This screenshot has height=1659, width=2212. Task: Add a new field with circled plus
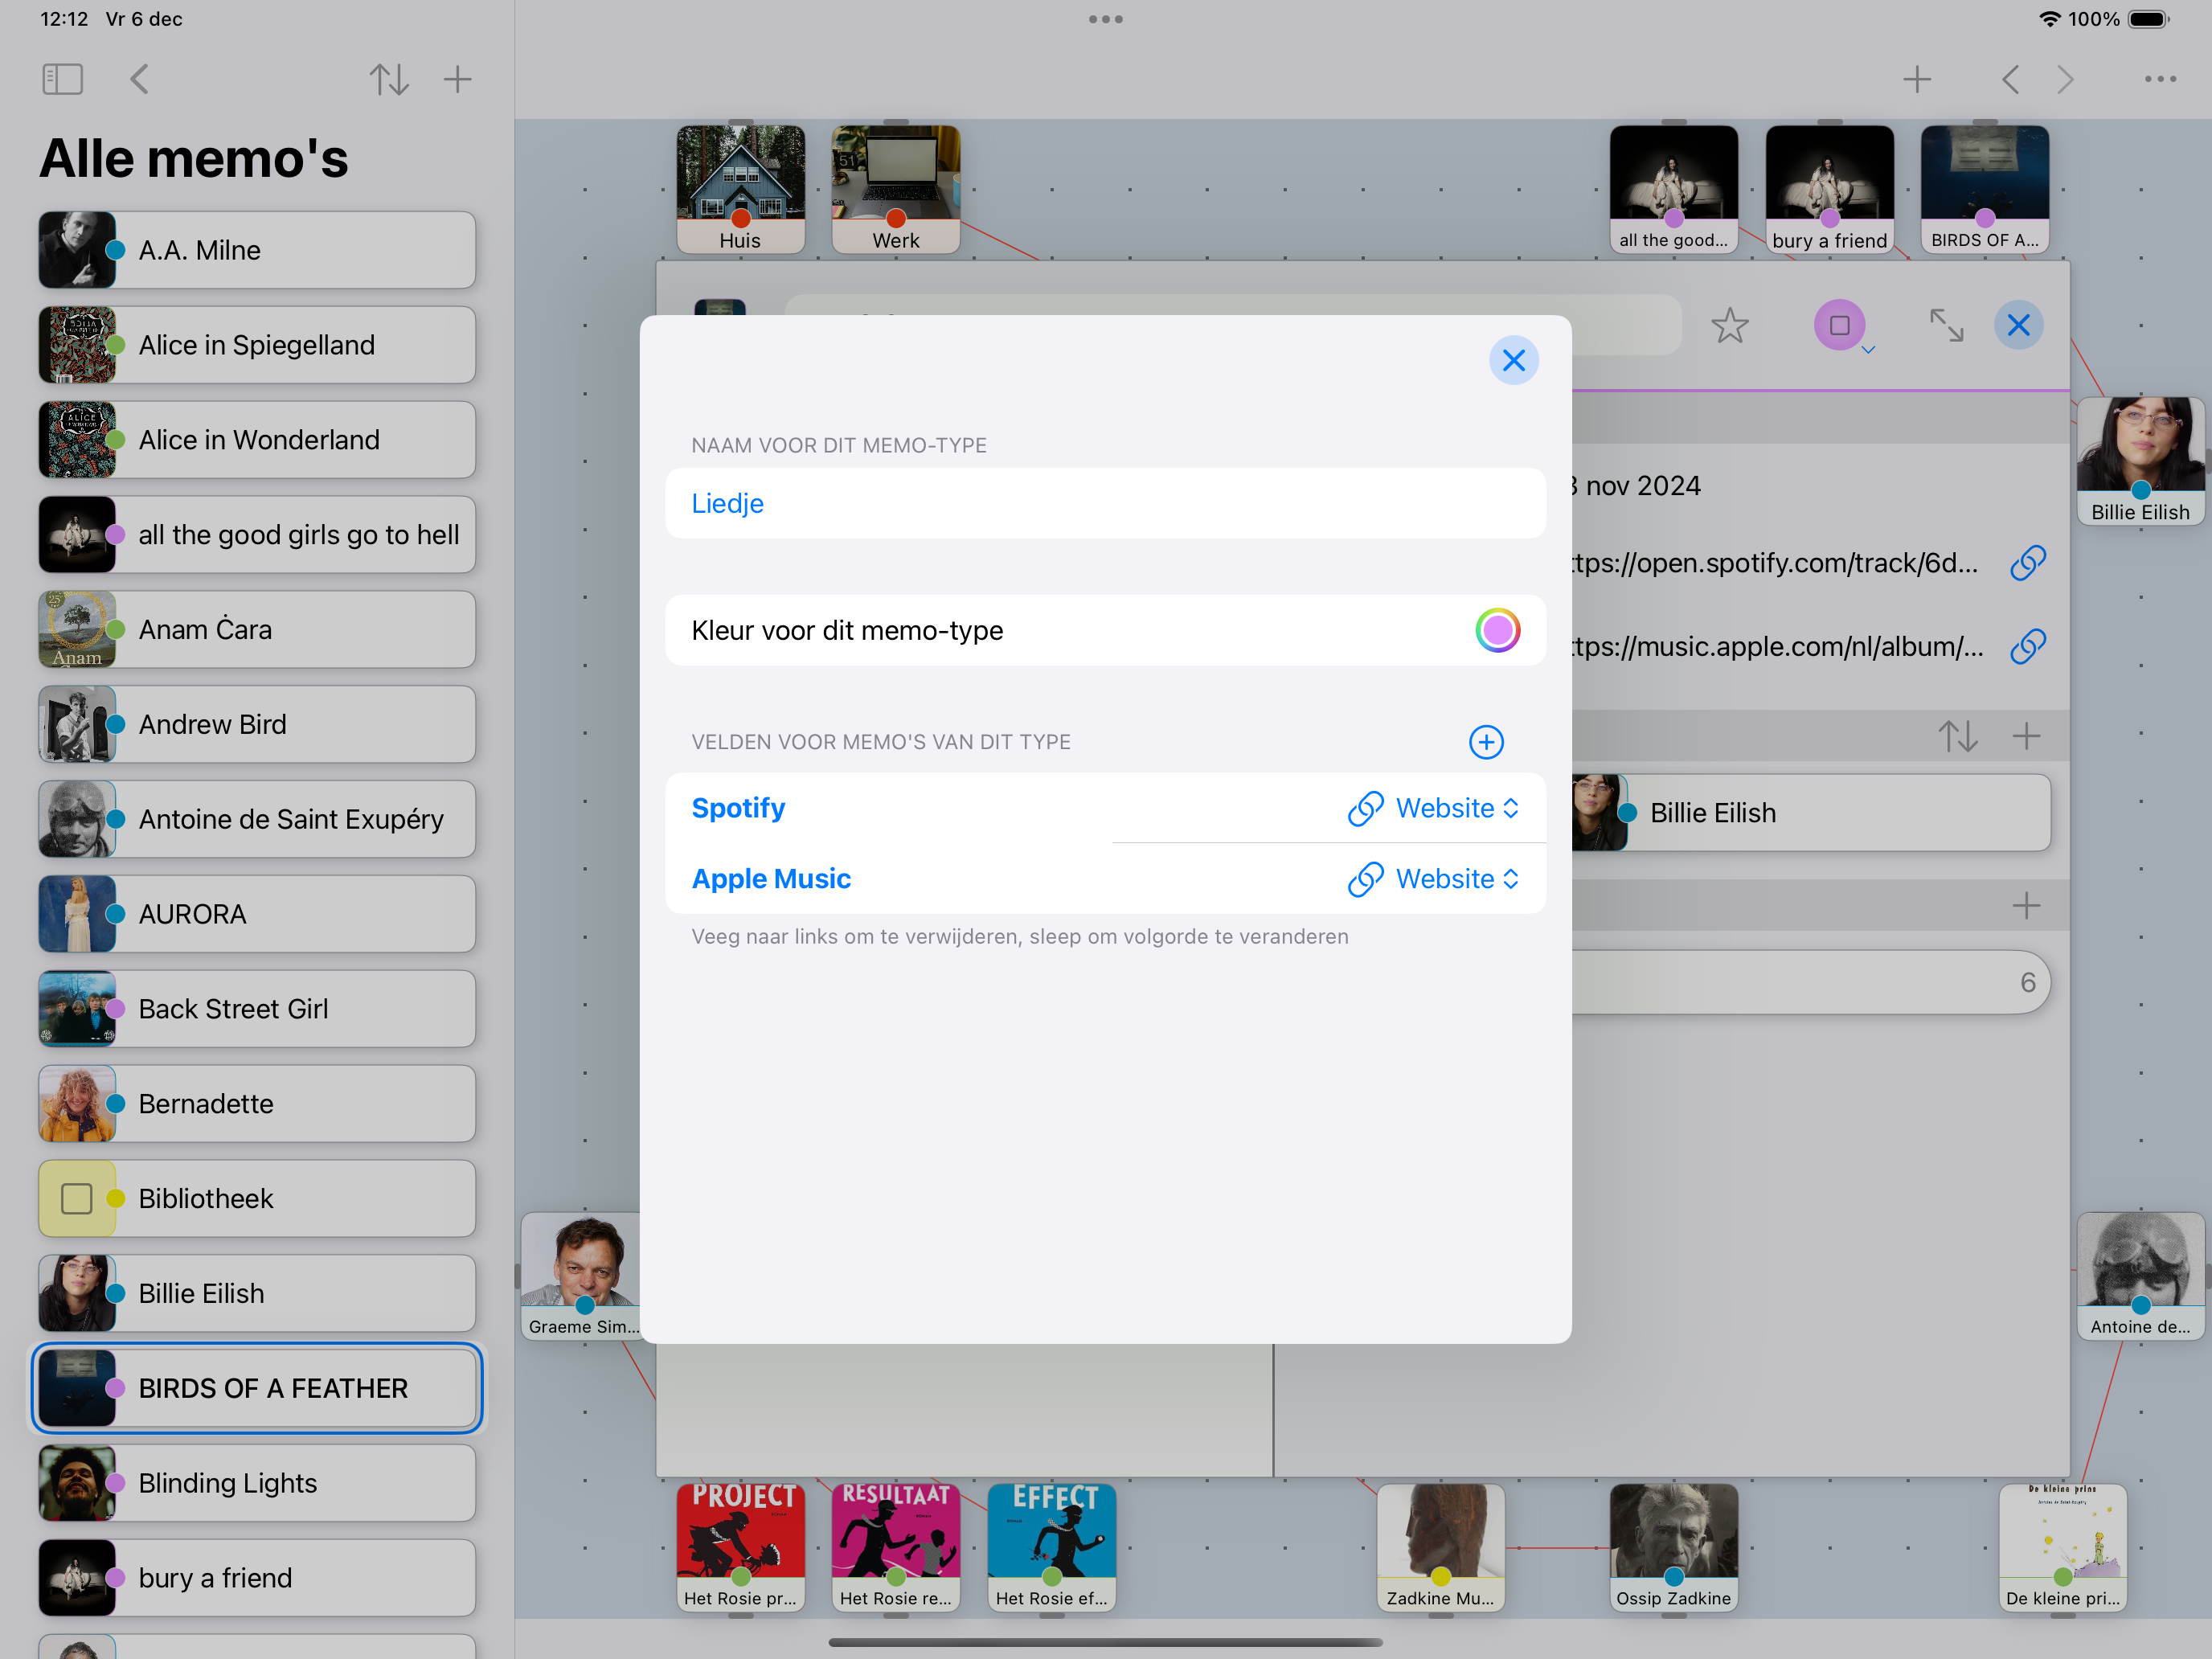[x=1486, y=742]
